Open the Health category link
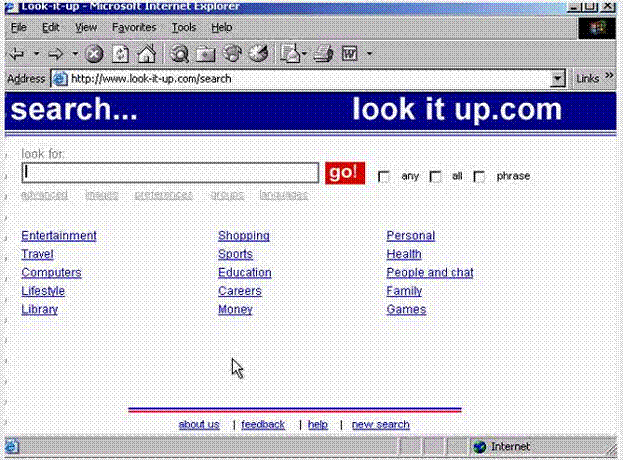The height and width of the screenshot is (460, 623). (404, 254)
